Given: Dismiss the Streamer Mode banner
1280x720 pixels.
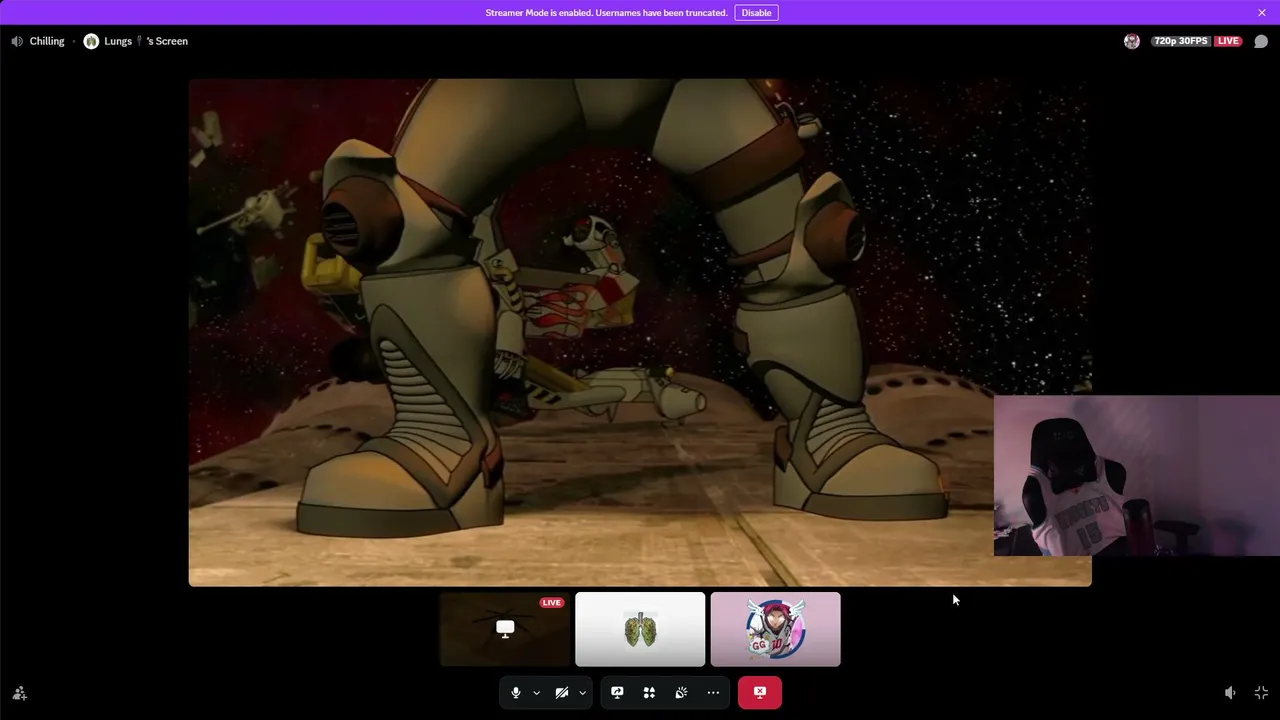Looking at the screenshot, I should [1262, 13].
